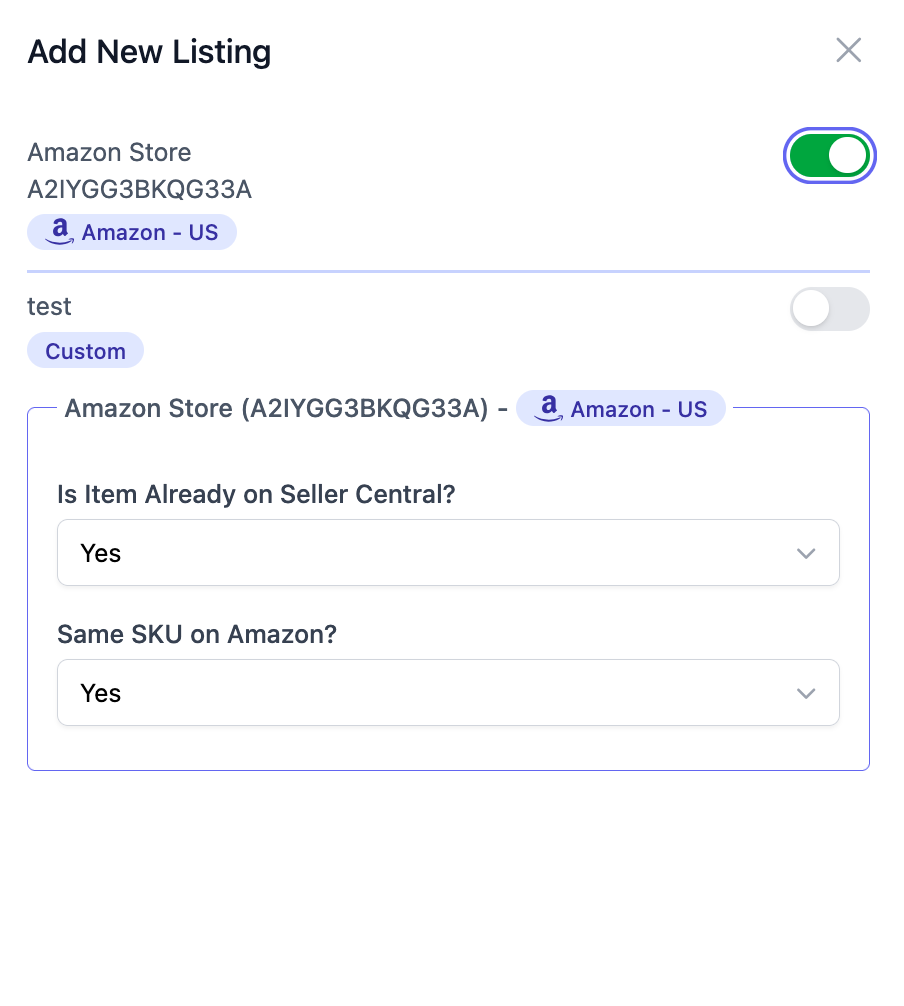This screenshot has height=1006, width=904.
Task: Disable the Amazon Store listing toggle
Action: [x=829, y=155]
